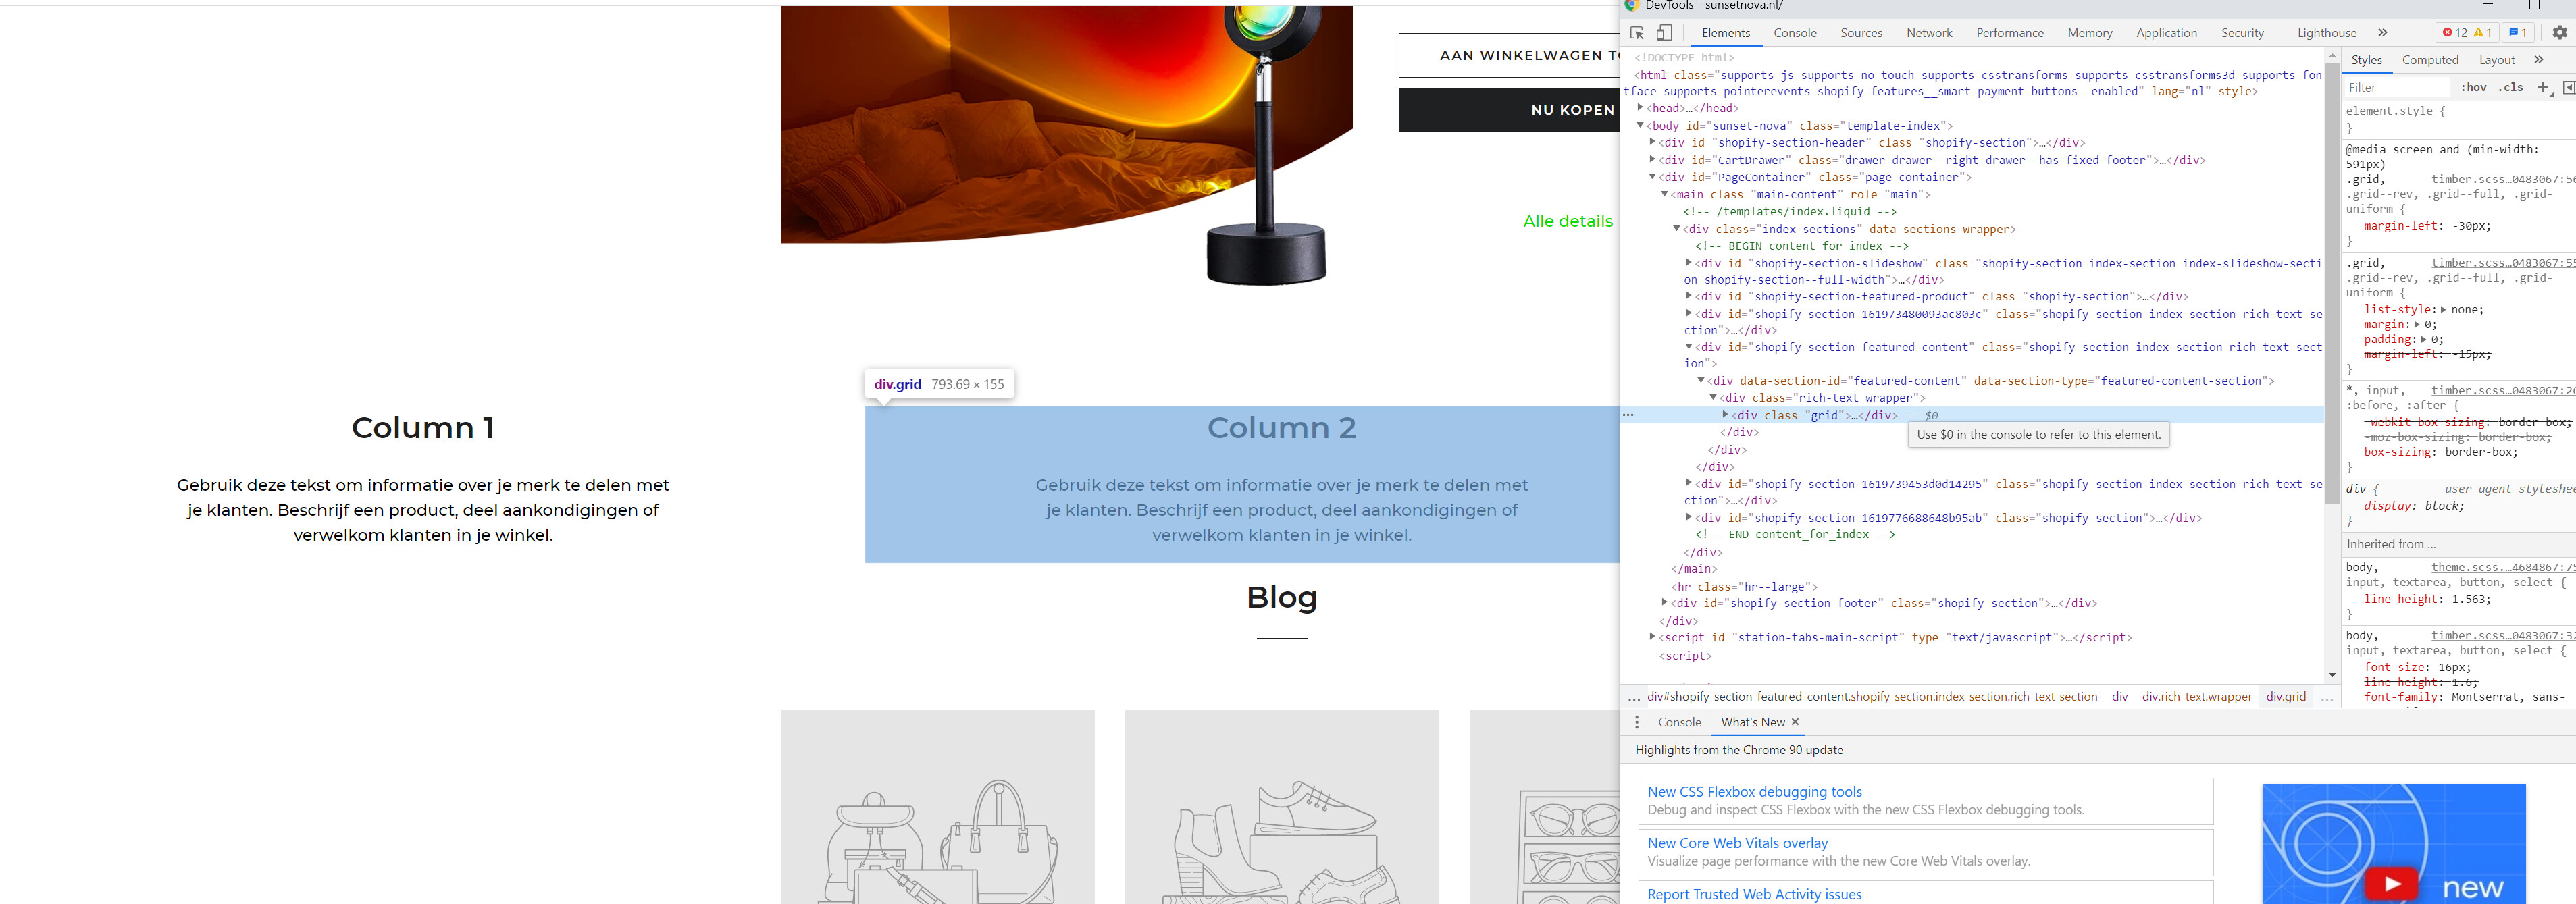Show more DevTools panel tabs chevron
This screenshot has width=2576, height=904.
tap(2383, 33)
